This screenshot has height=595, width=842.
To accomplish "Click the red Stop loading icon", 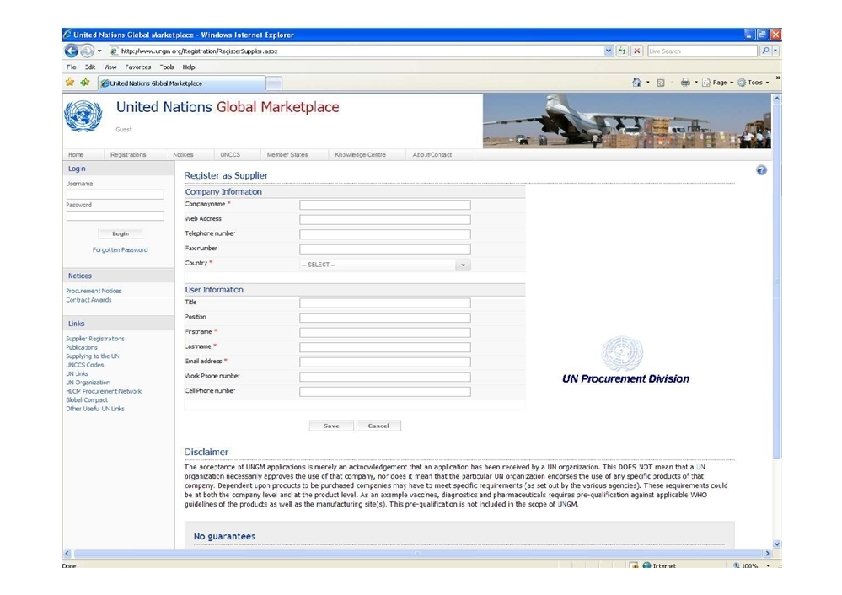I will click(x=637, y=51).
